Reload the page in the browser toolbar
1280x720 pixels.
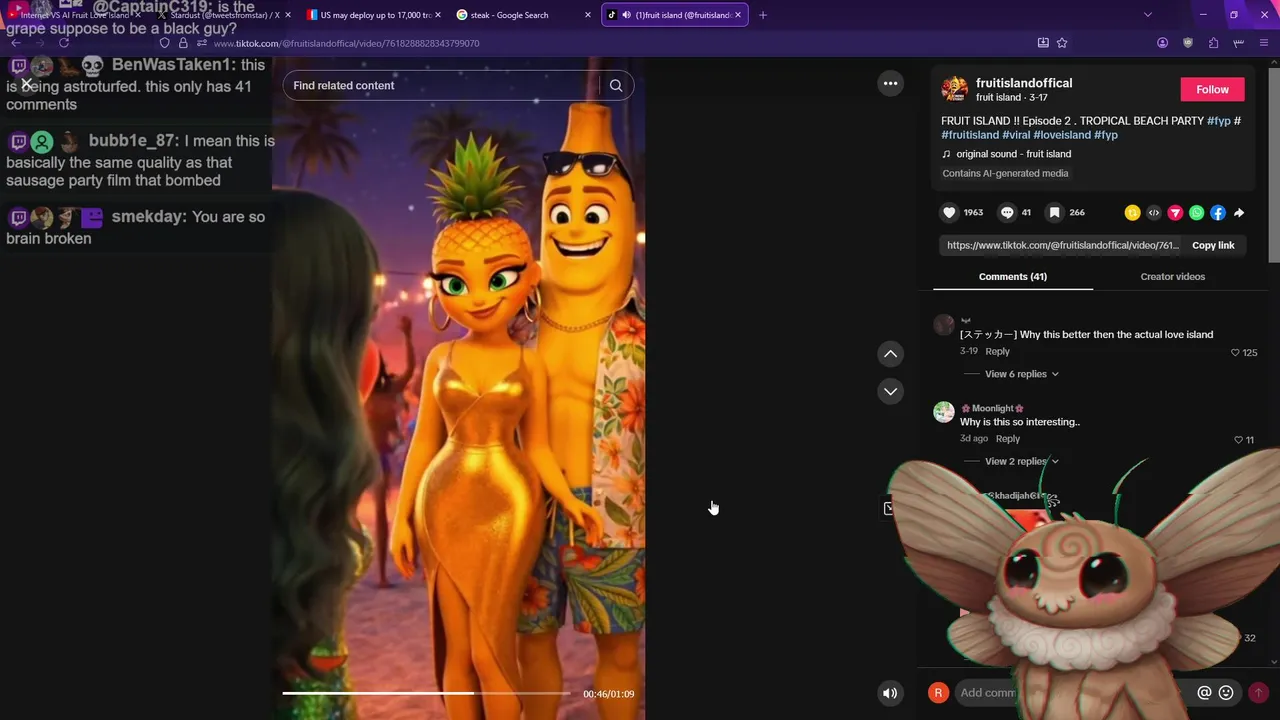64,43
